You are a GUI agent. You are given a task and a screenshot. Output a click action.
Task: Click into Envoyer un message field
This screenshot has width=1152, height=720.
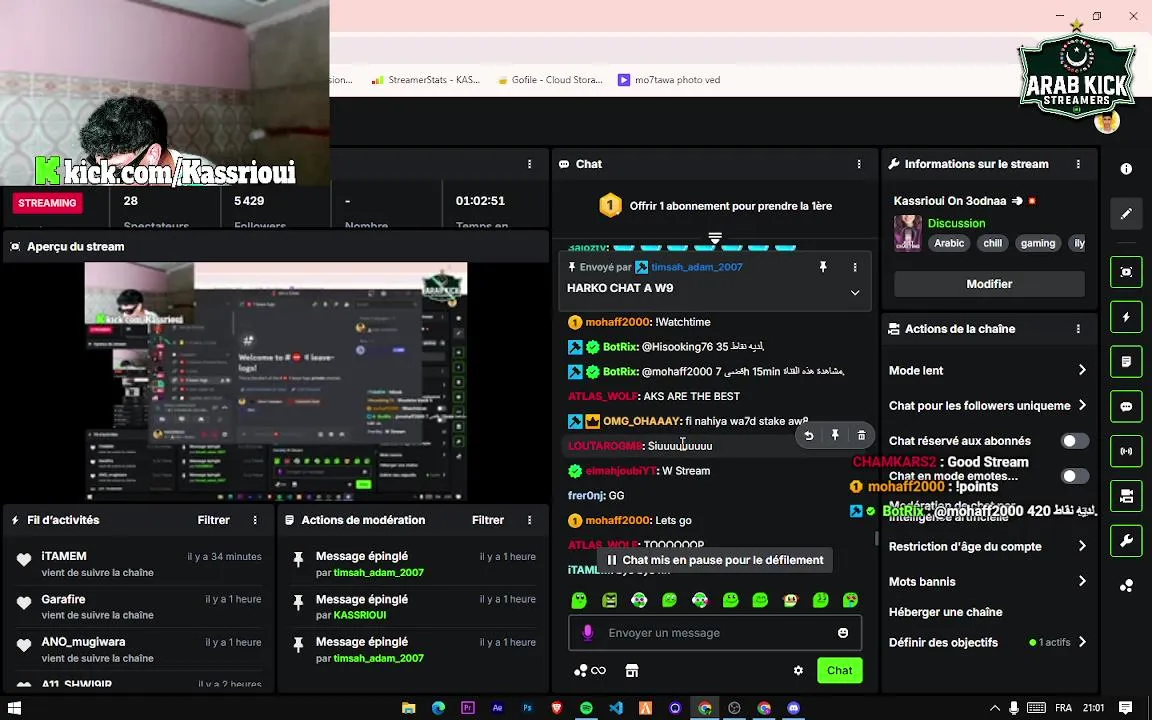[715, 633]
